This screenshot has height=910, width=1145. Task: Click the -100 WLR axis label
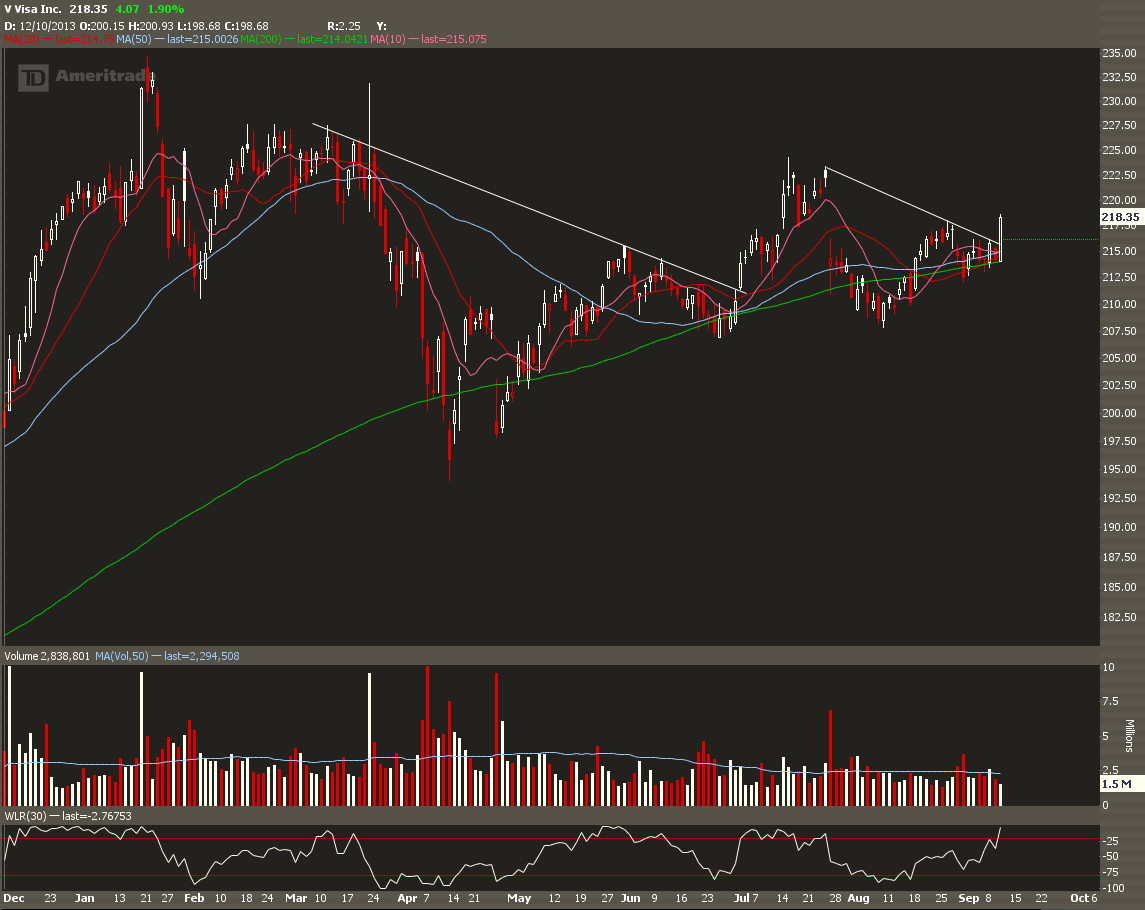(x=1114, y=888)
